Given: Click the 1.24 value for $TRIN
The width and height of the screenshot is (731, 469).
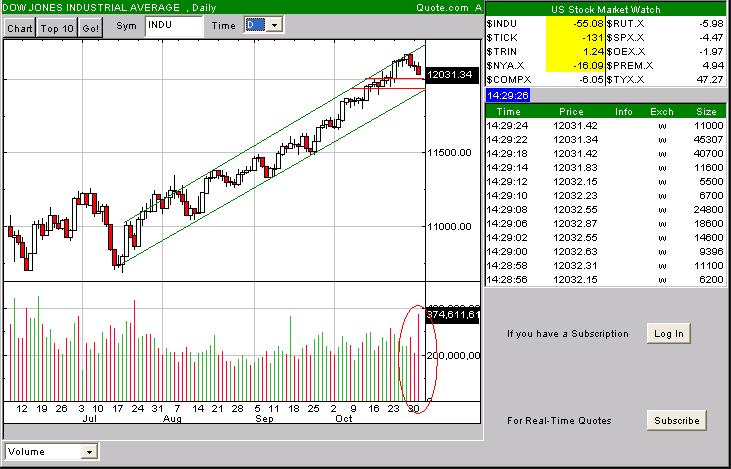Looking at the screenshot, I should click(x=593, y=51).
